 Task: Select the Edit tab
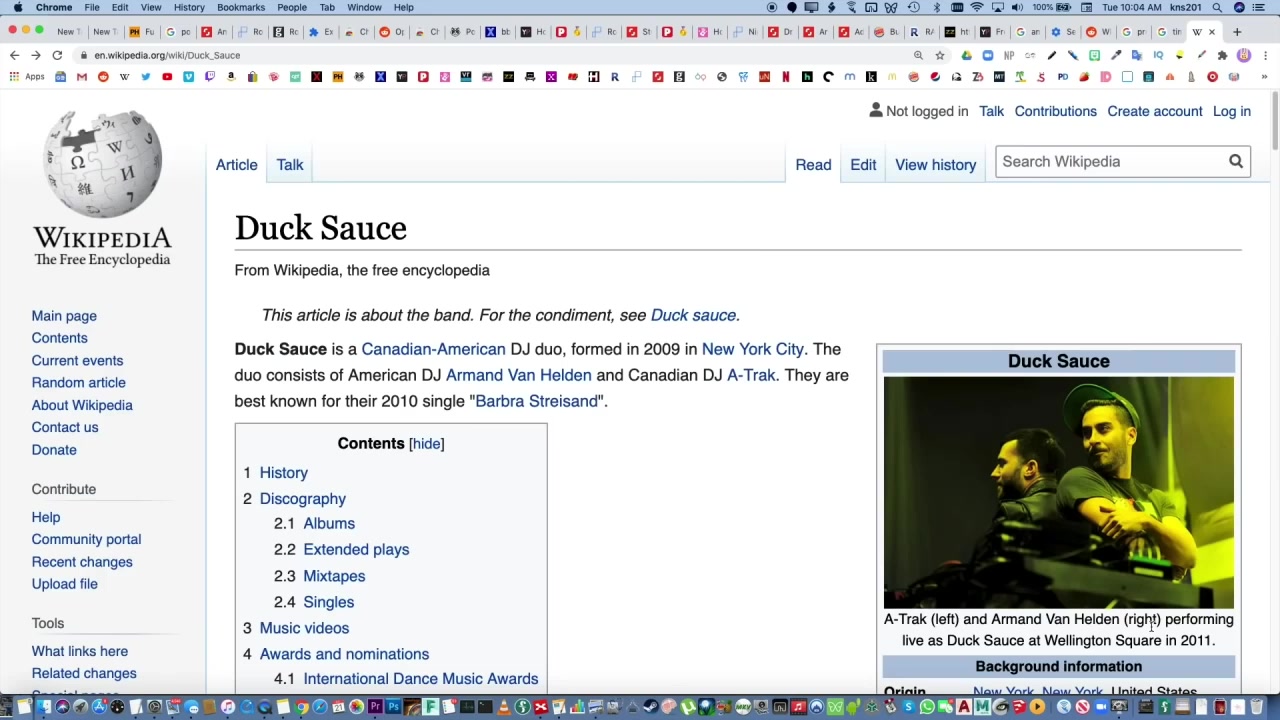(863, 165)
